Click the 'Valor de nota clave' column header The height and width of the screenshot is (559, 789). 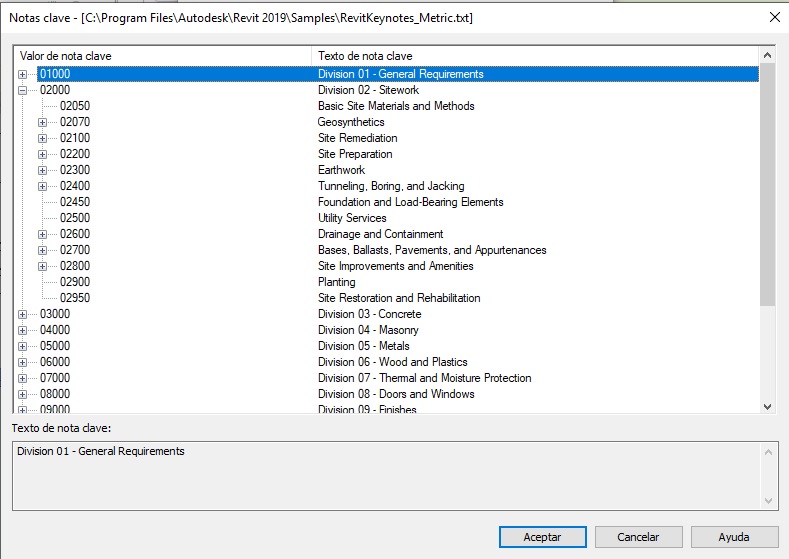[x=160, y=56]
